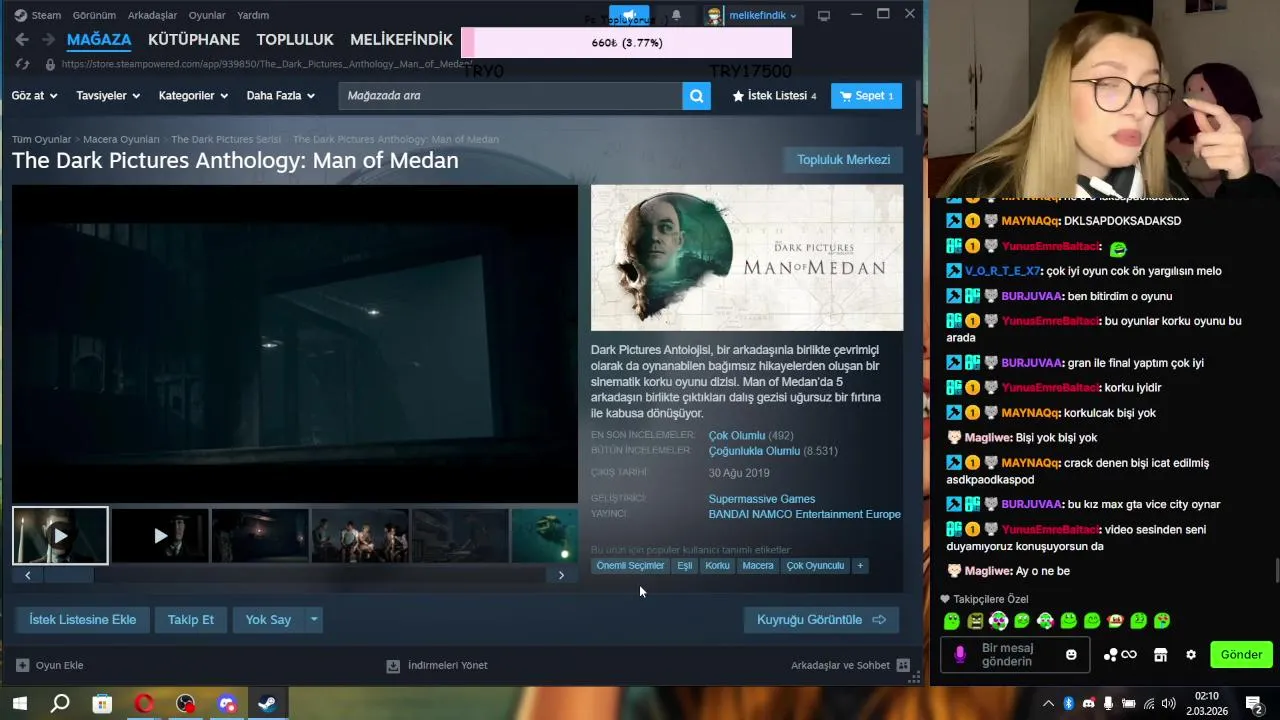Screen dimensions: 1280x720
Task: Open Windows Start menu
Action: coord(19,704)
